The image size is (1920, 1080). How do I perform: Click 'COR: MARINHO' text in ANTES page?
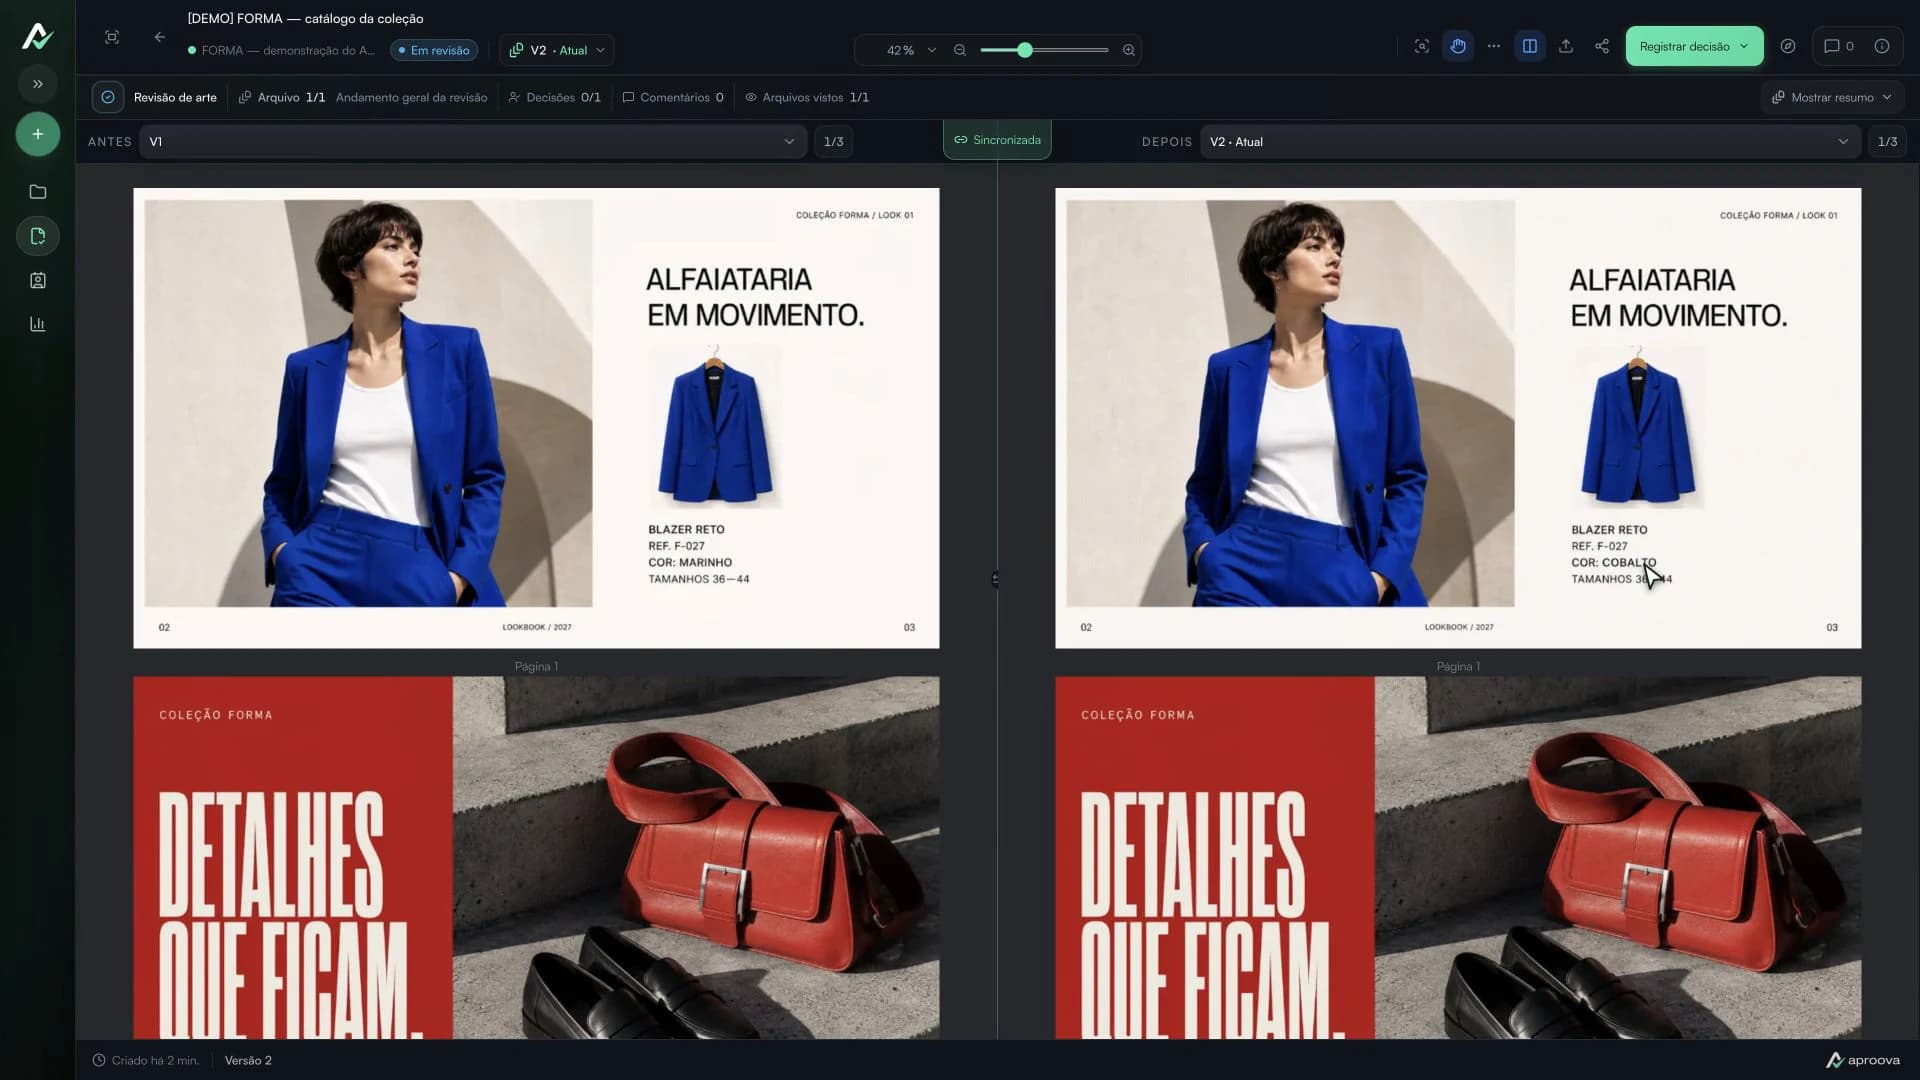click(690, 563)
